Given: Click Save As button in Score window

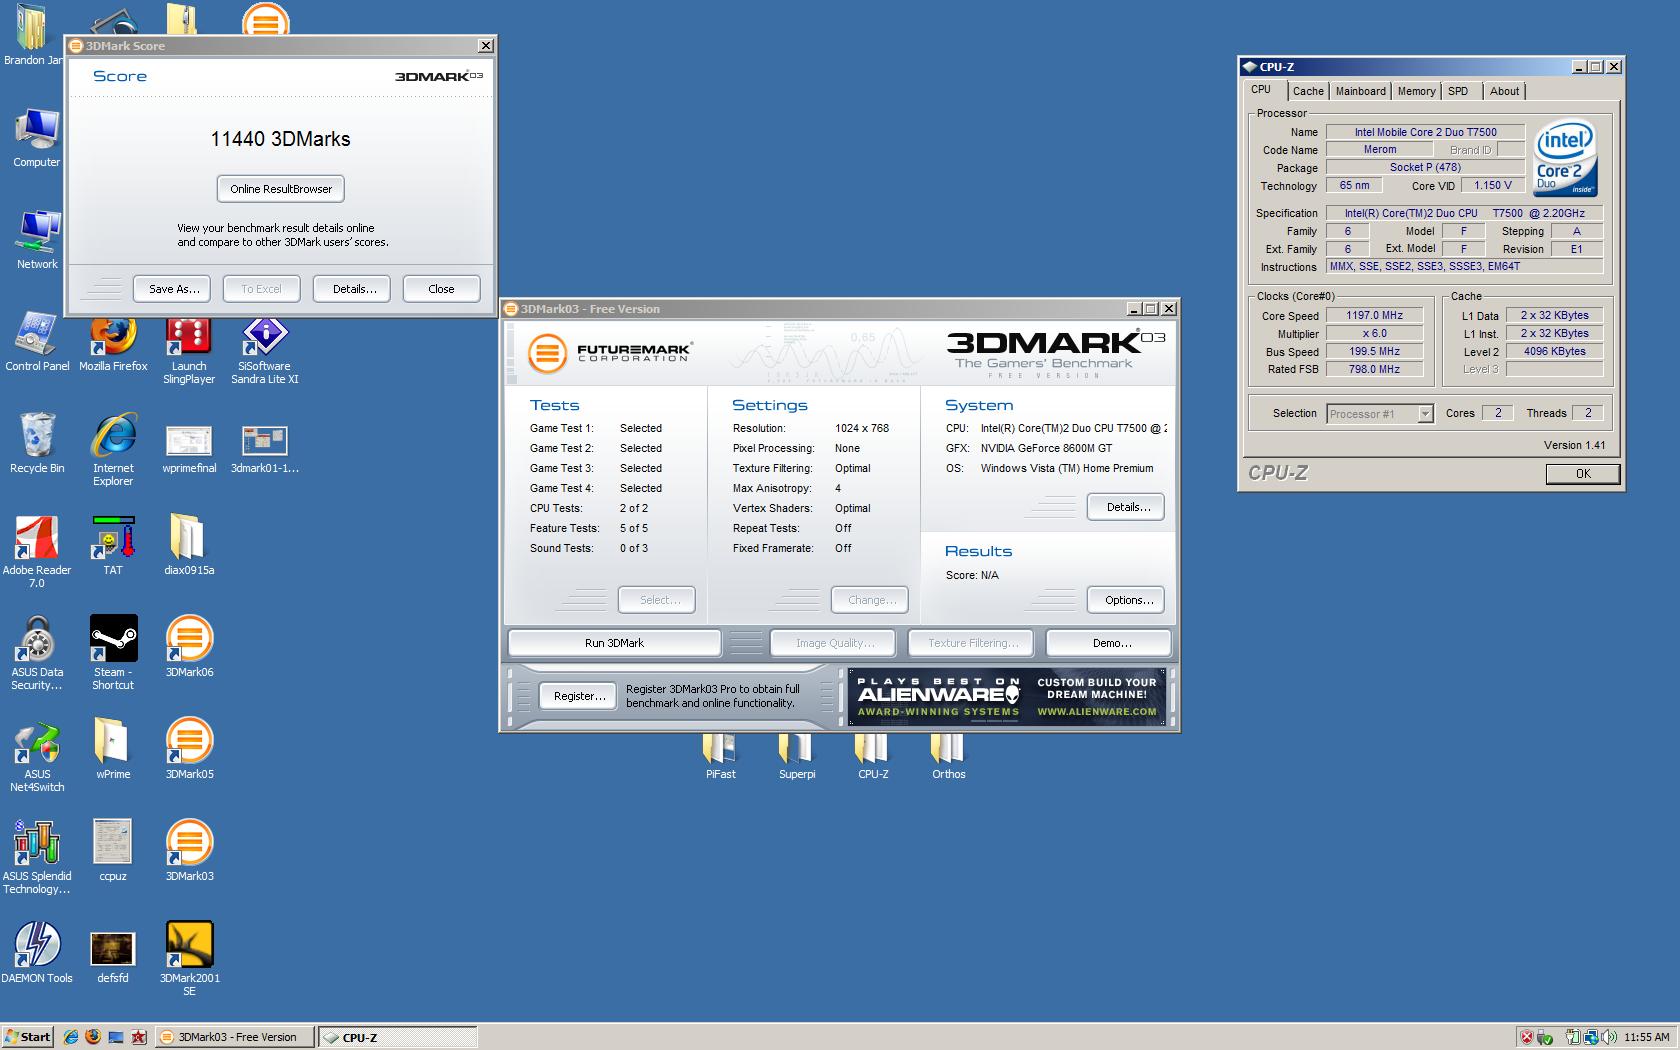Looking at the screenshot, I should (174, 289).
